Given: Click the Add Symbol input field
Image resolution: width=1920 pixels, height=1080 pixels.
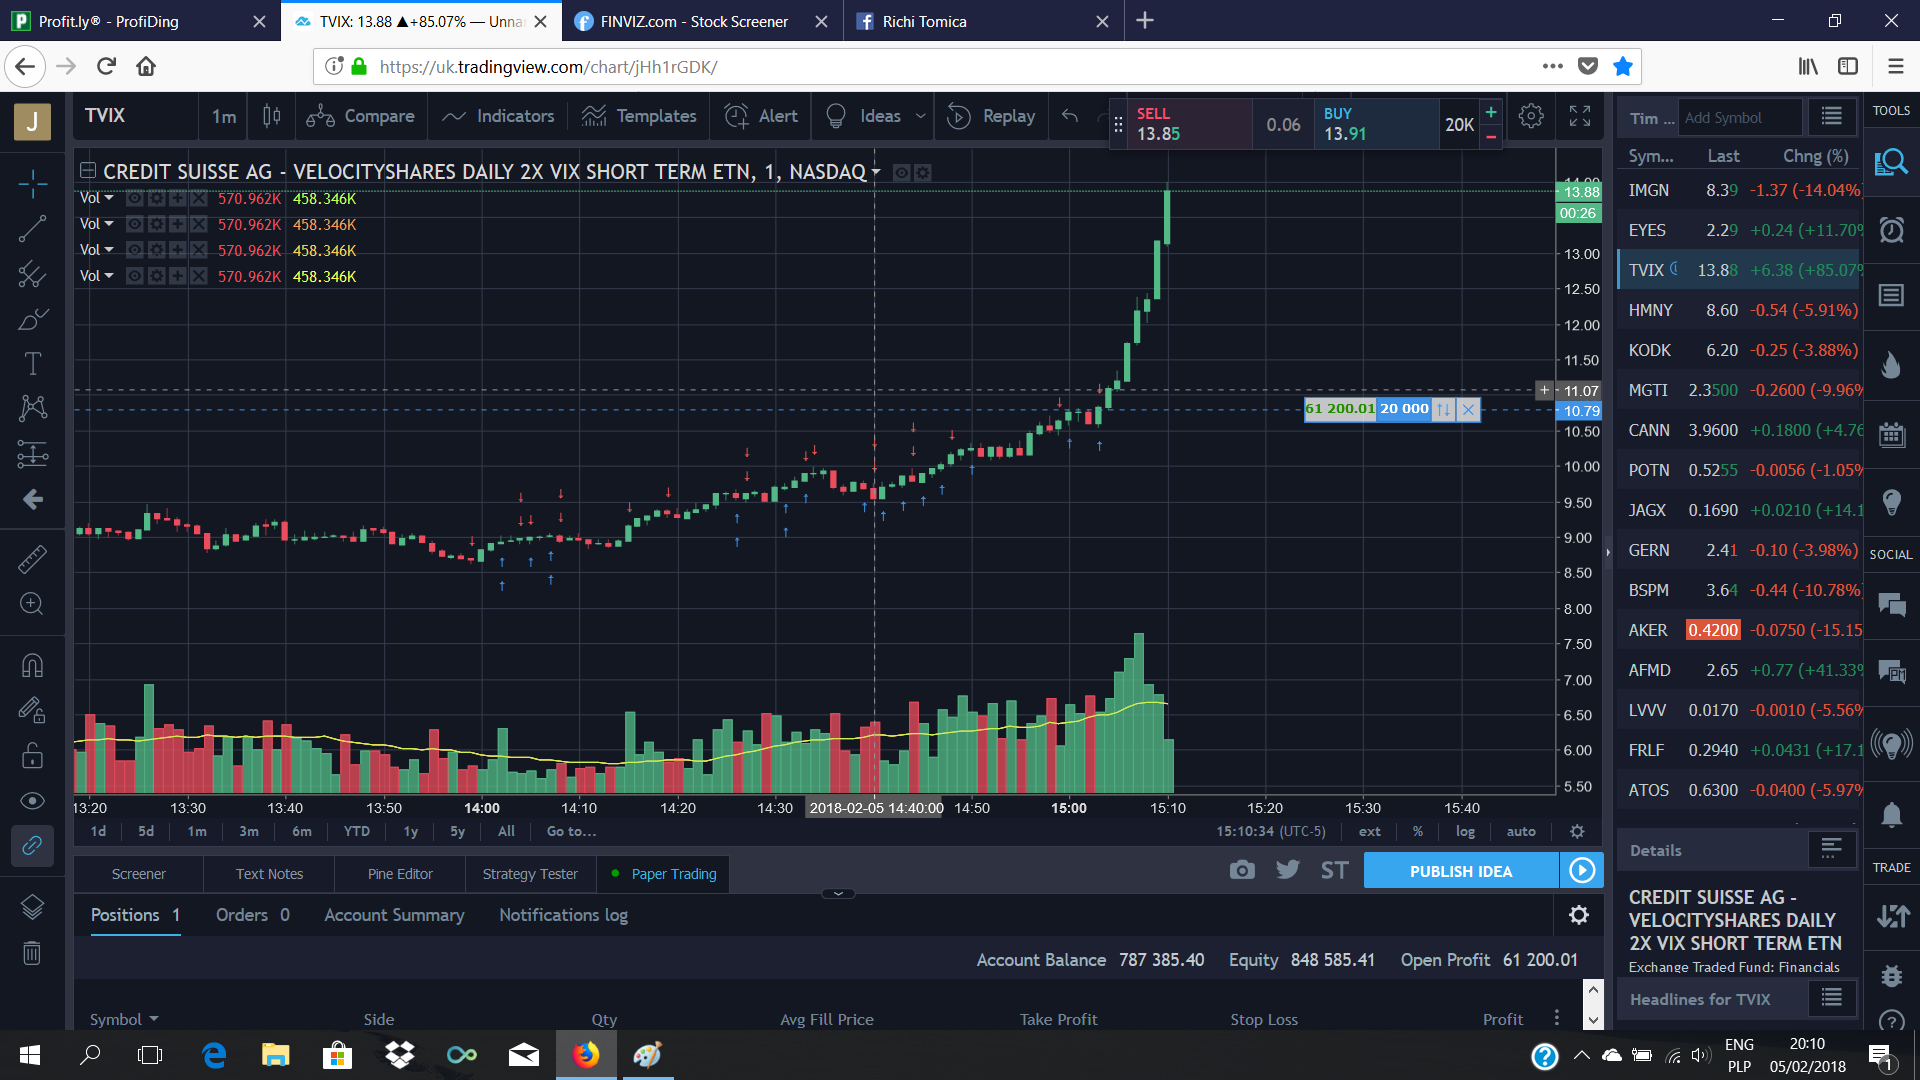Looking at the screenshot, I should [1738, 118].
